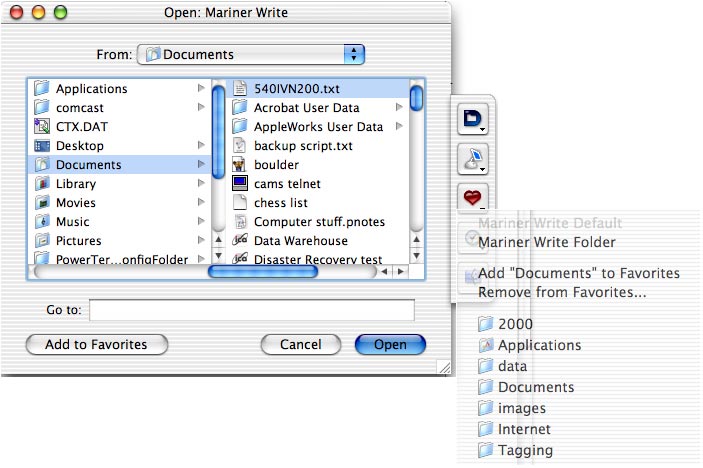Image resolution: width=703 pixels, height=468 pixels.
Task: Choose Mariner Write Folder menu item
Action: pyautogui.click(x=547, y=243)
